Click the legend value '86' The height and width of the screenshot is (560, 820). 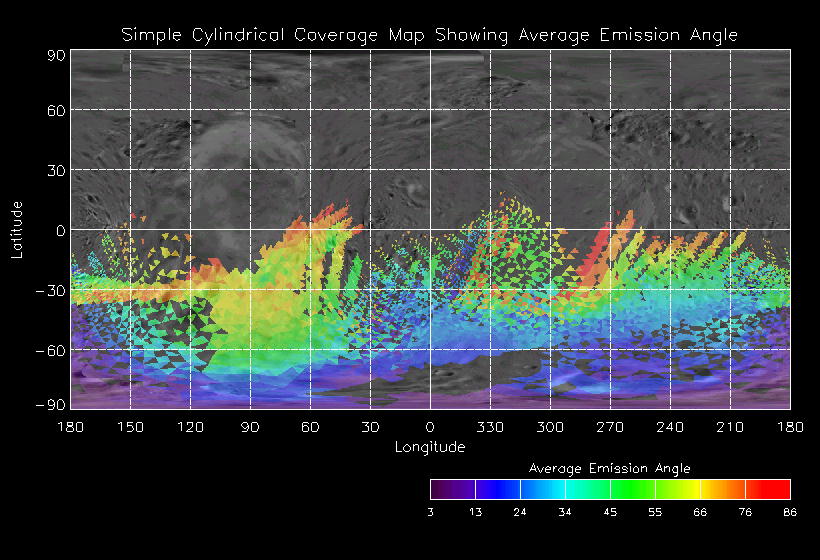[x=790, y=512]
